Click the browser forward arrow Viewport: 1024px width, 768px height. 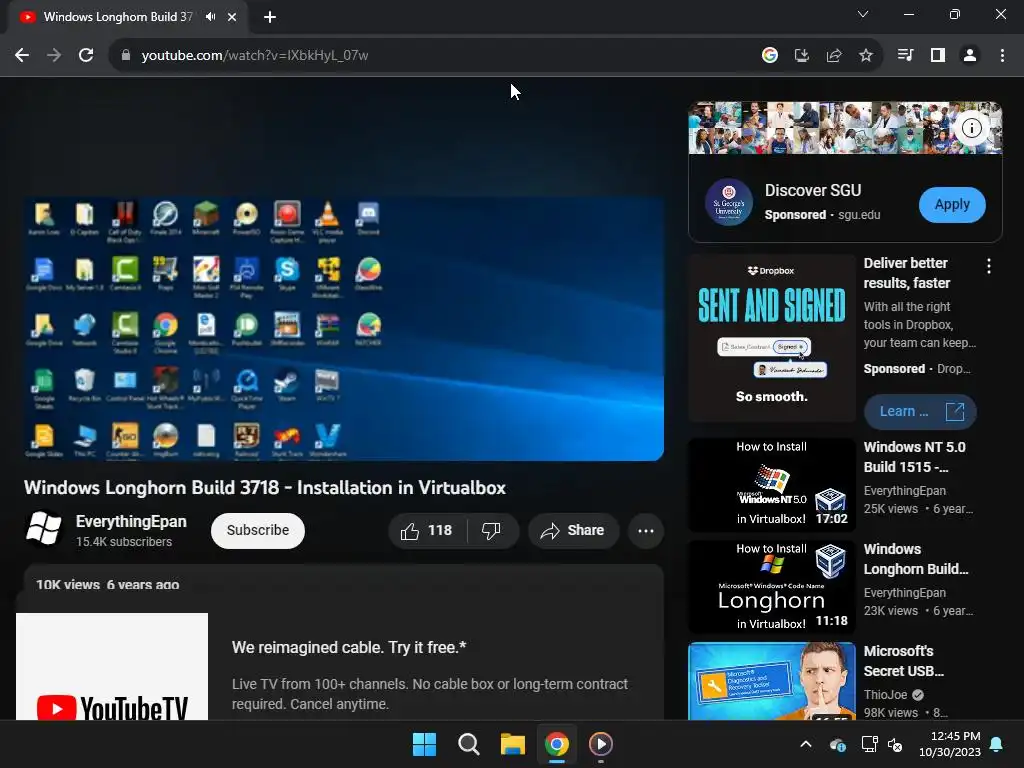(54, 56)
